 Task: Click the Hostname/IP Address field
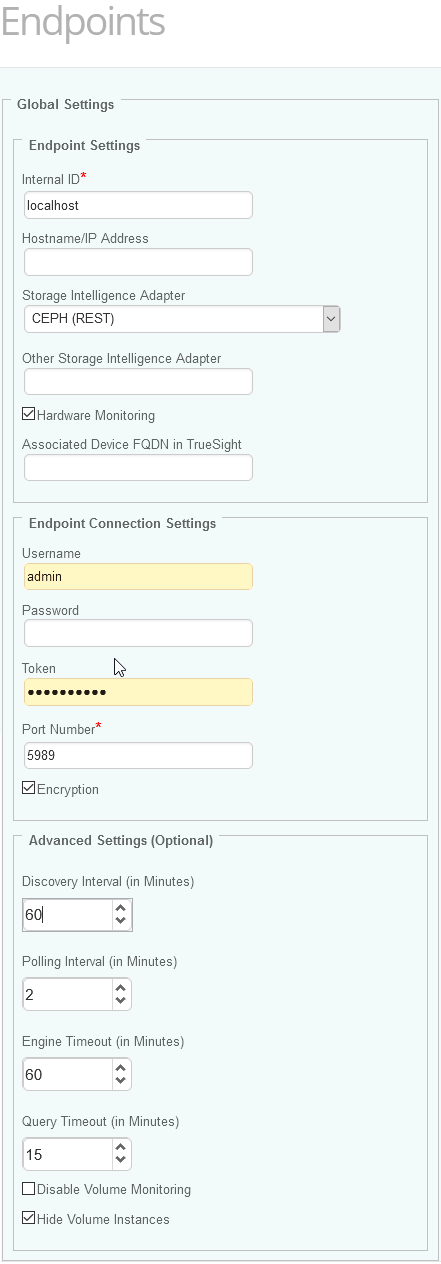[138, 262]
